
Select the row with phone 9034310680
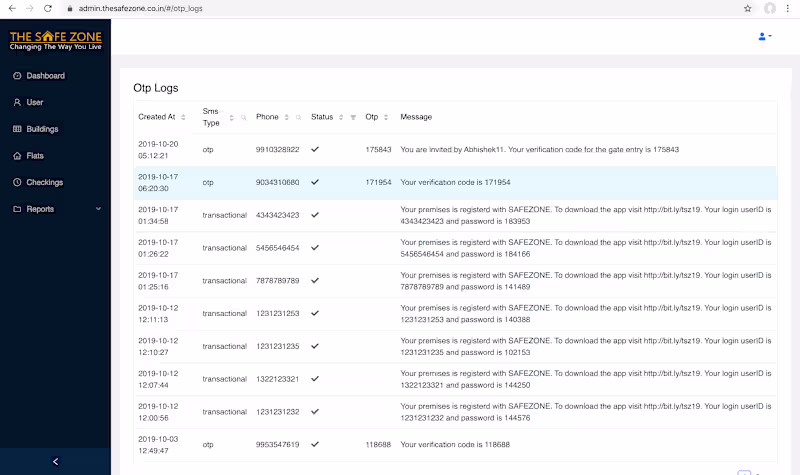coord(277,183)
